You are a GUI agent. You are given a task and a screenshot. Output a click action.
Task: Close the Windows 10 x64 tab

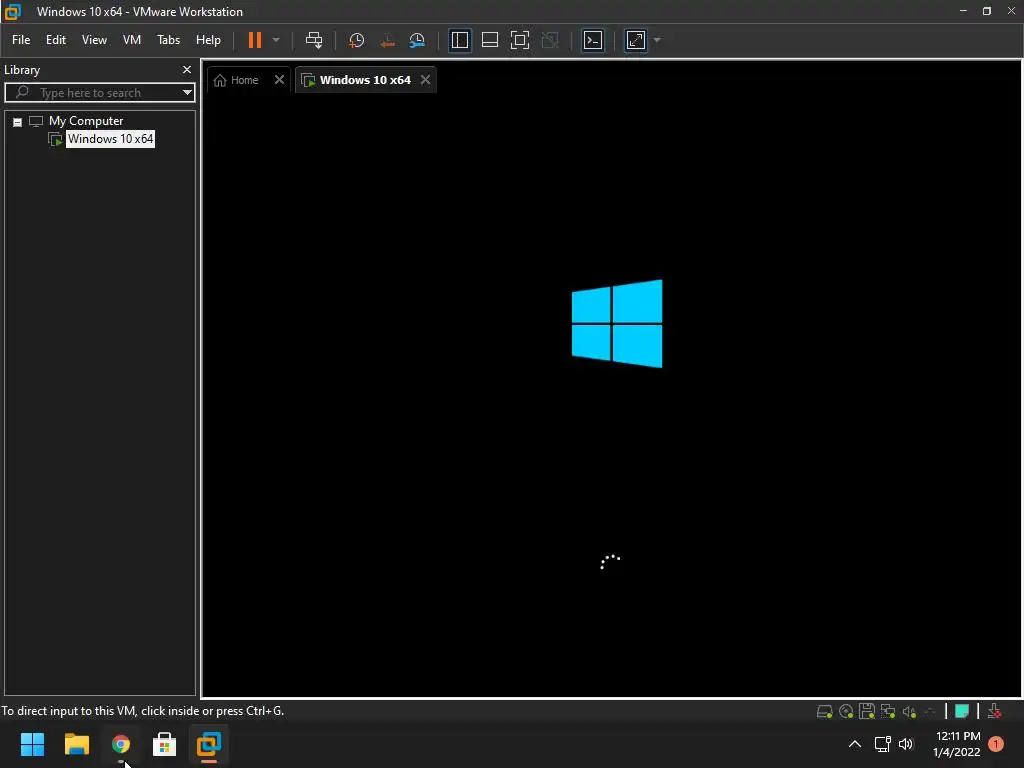coord(426,80)
